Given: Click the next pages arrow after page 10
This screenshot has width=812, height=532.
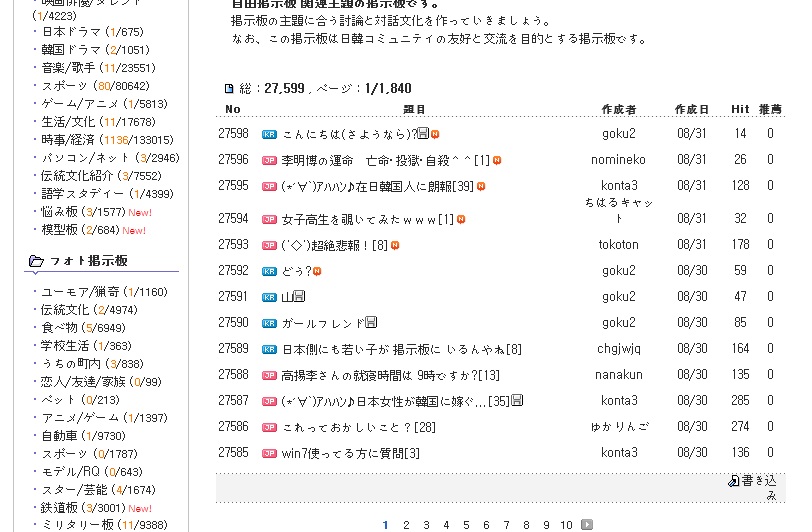Looking at the screenshot, I should (x=587, y=524).
